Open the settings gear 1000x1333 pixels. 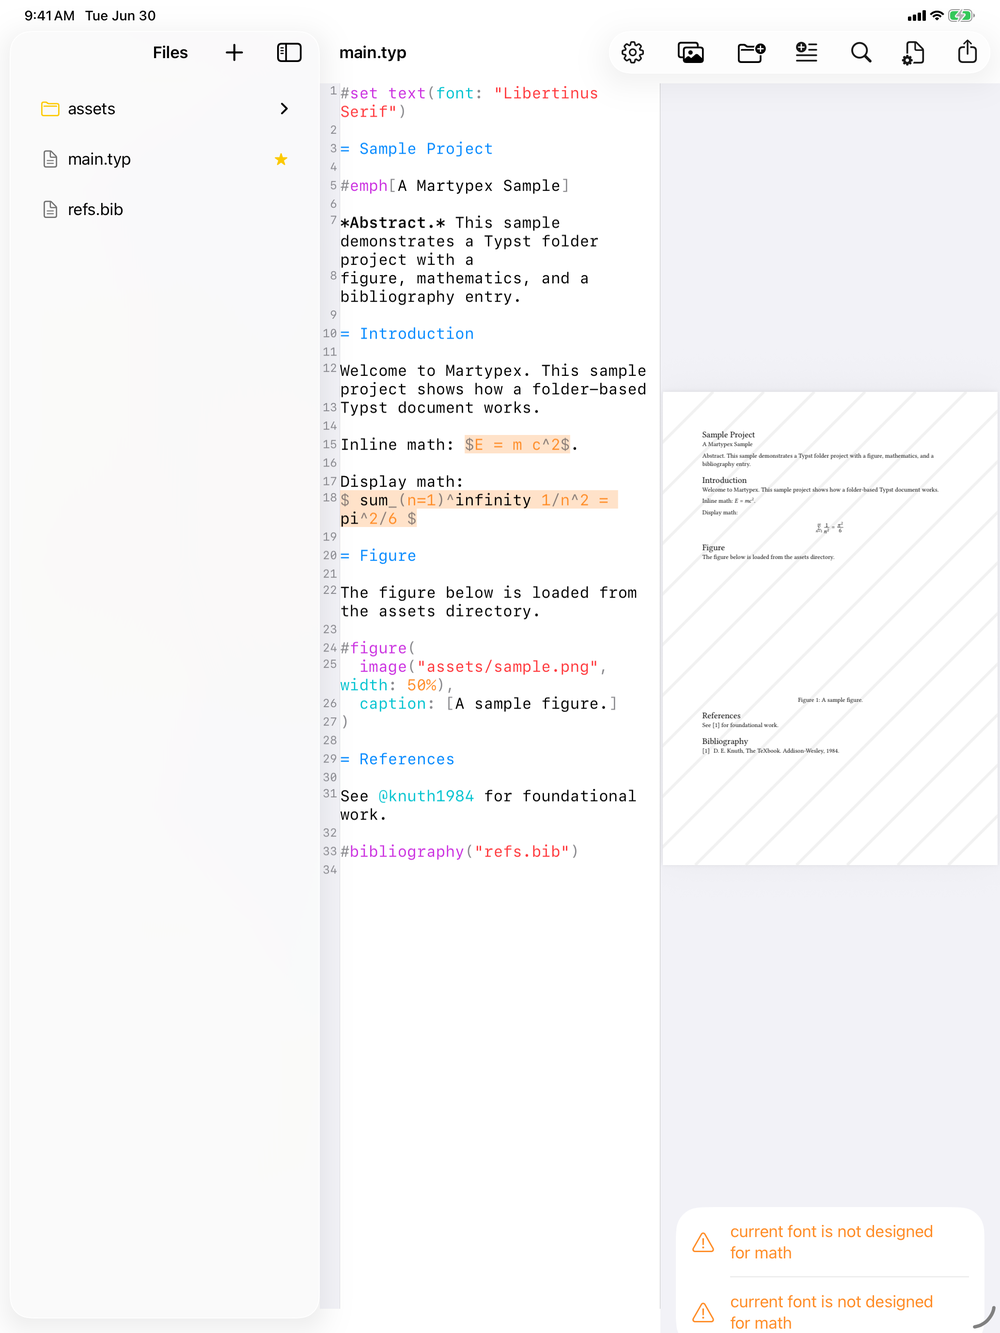[x=633, y=52]
